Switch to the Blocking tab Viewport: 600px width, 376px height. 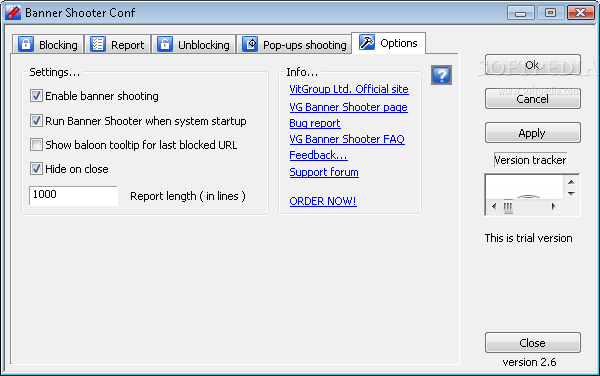point(48,44)
